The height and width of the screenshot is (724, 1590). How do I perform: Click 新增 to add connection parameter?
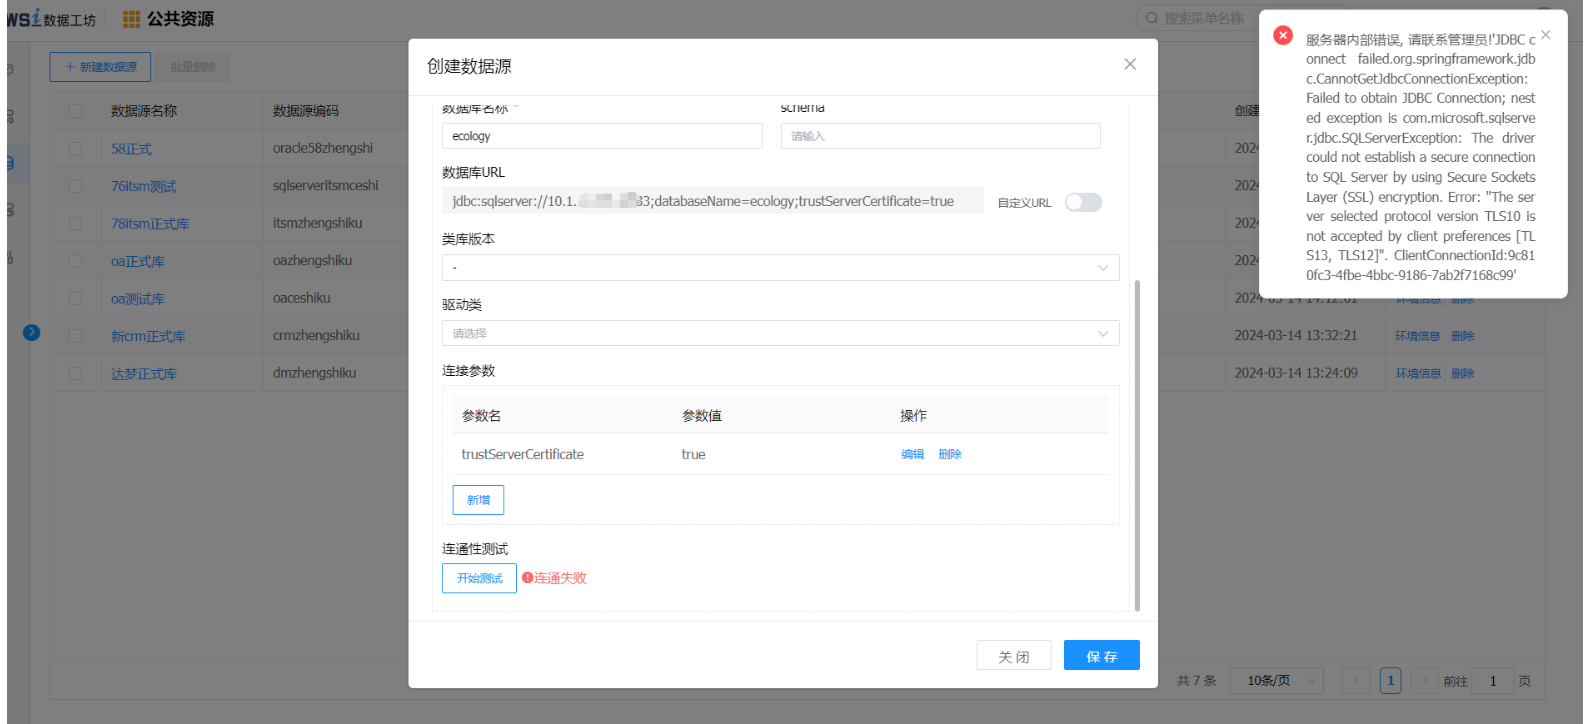[x=478, y=500]
